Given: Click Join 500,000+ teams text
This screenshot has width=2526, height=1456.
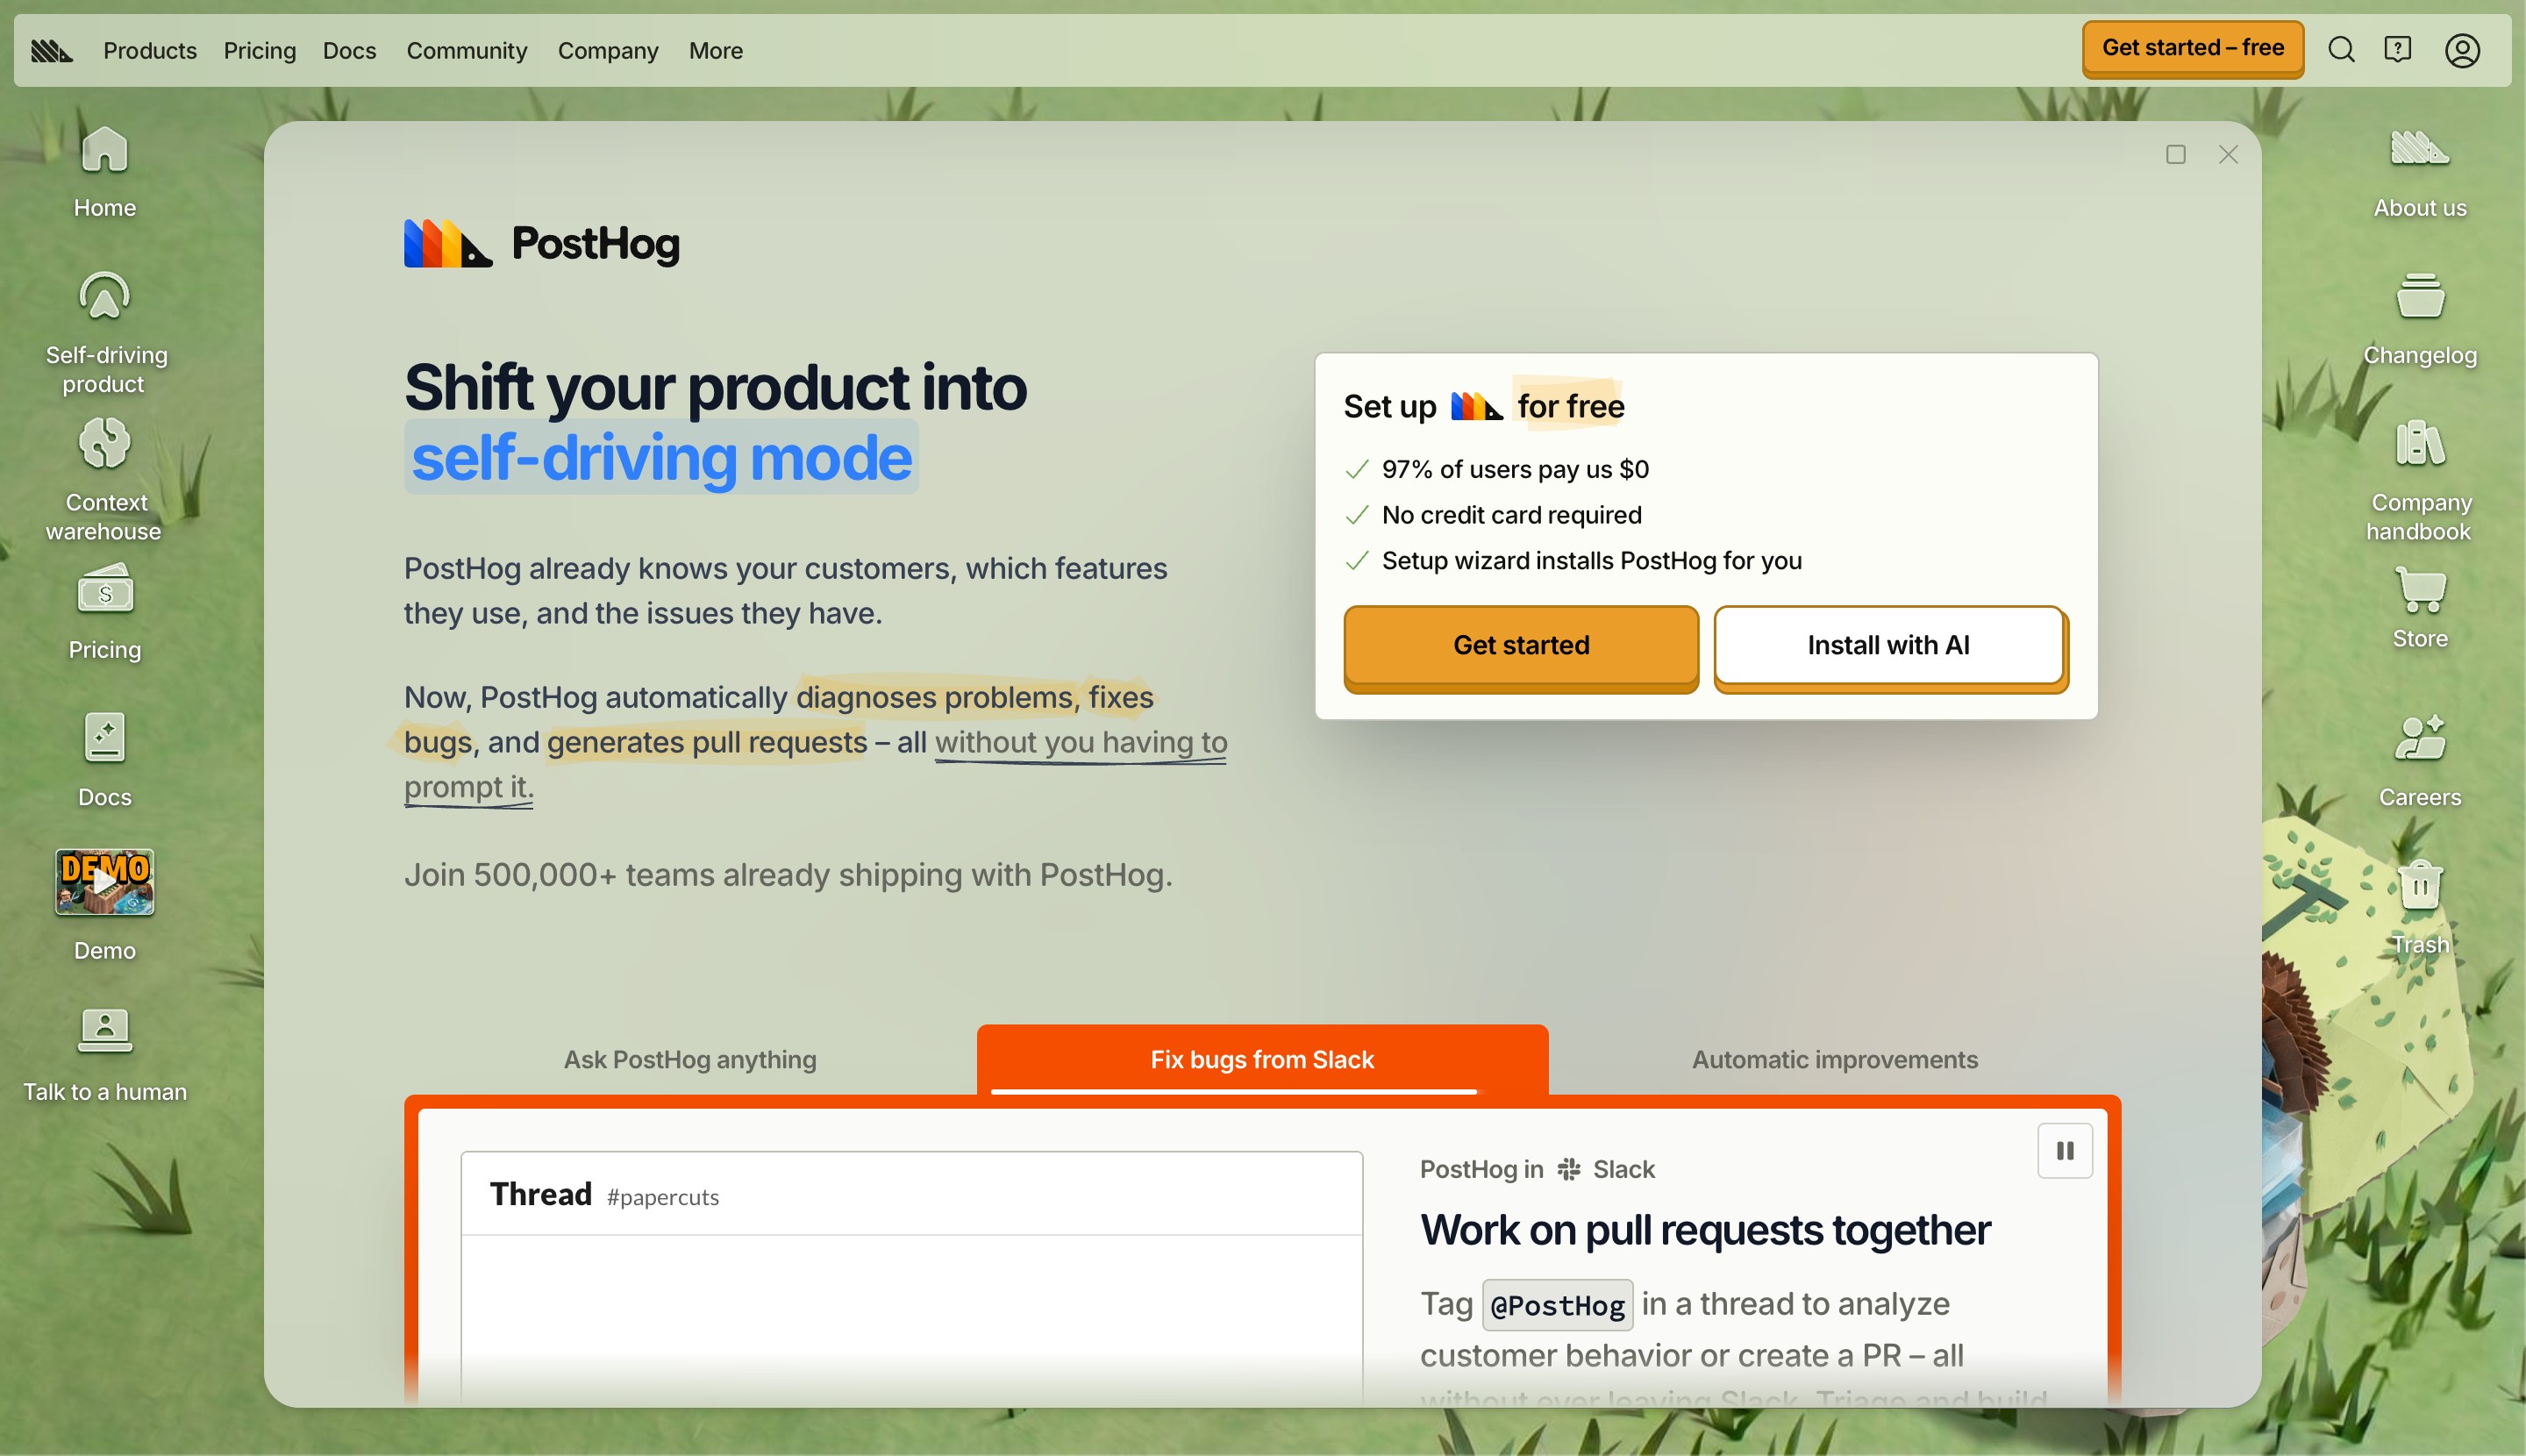Looking at the screenshot, I should (788, 875).
